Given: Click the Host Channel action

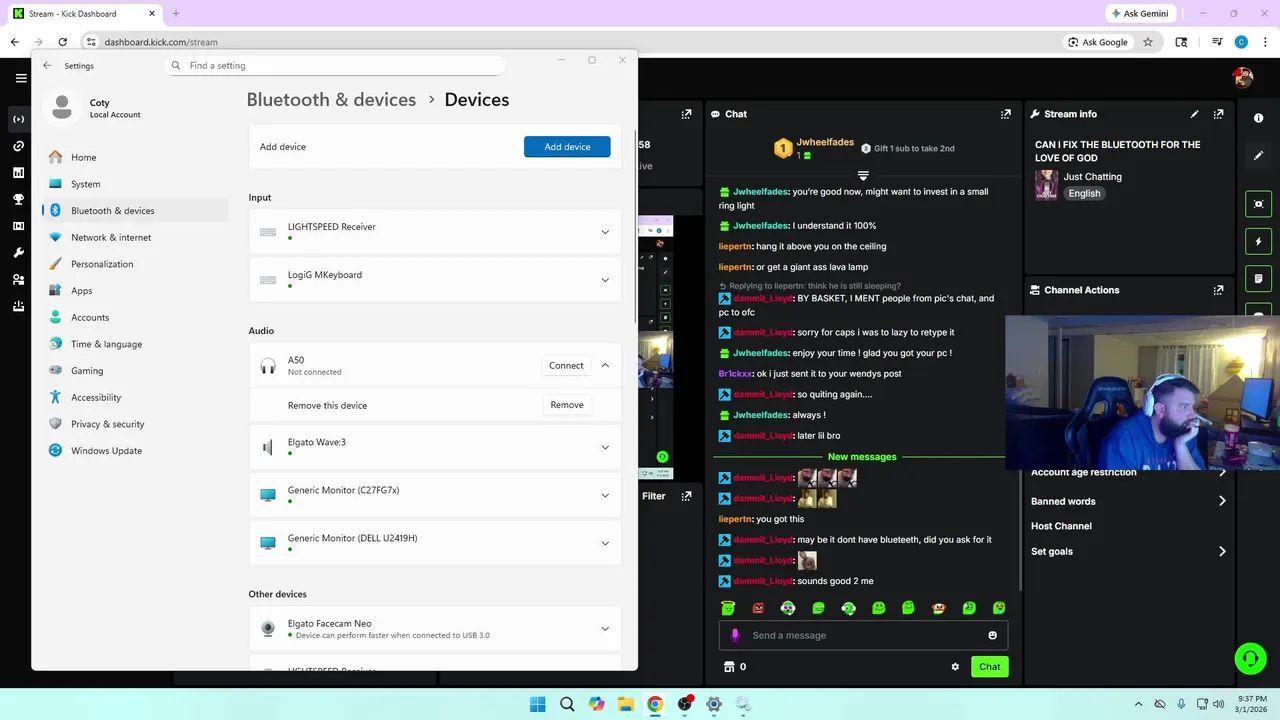Looking at the screenshot, I should coord(1061,526).
